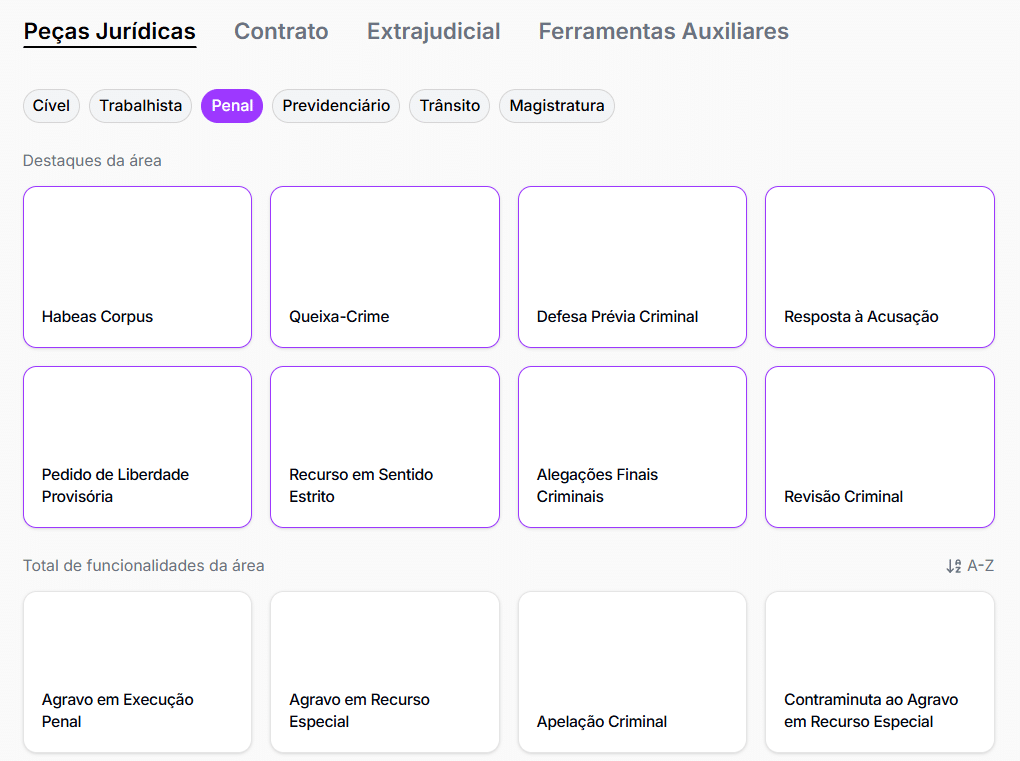Select the Cível area filter
Image resolution: width=1020 pixels, height=761 pixels.
pos(51,106)
